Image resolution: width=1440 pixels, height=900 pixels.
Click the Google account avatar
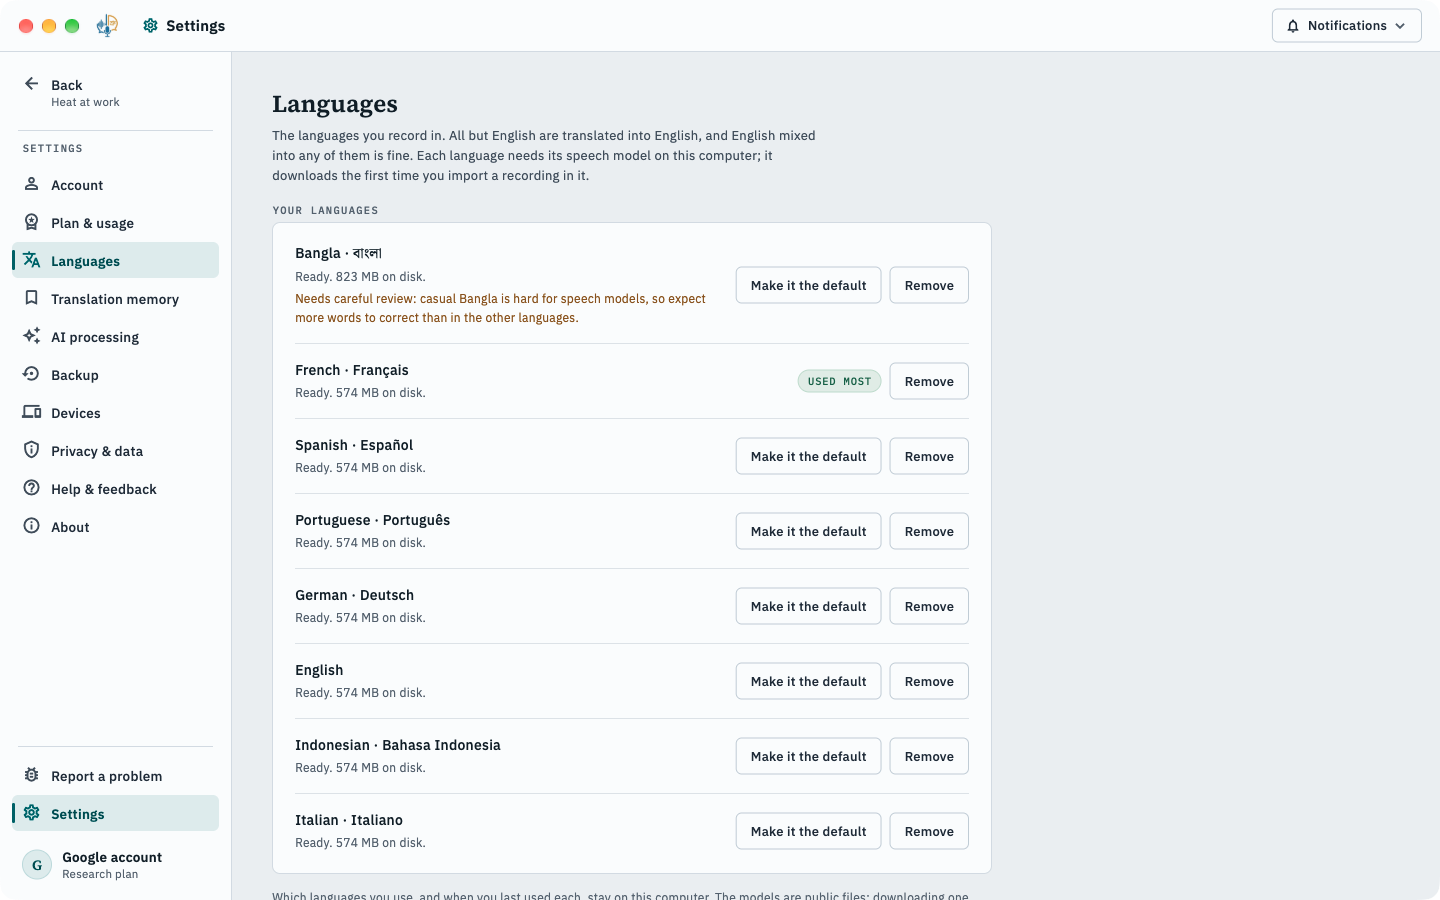[37, 865]
